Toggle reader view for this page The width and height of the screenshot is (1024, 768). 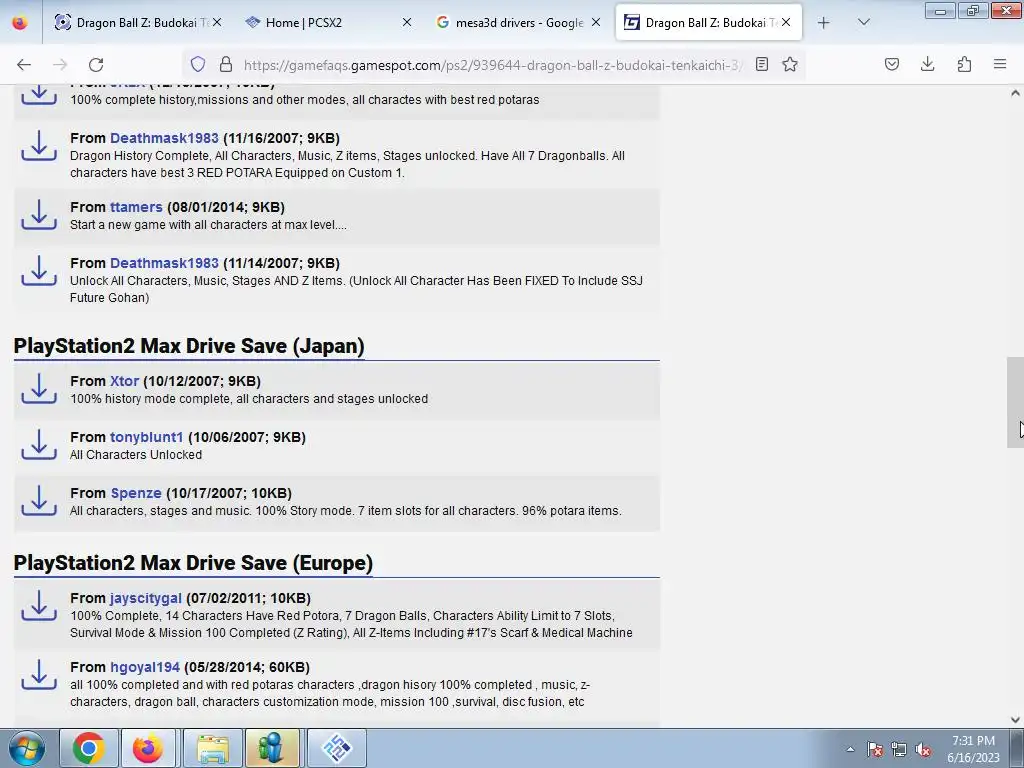pyautogui.click(x=761, y=64)
